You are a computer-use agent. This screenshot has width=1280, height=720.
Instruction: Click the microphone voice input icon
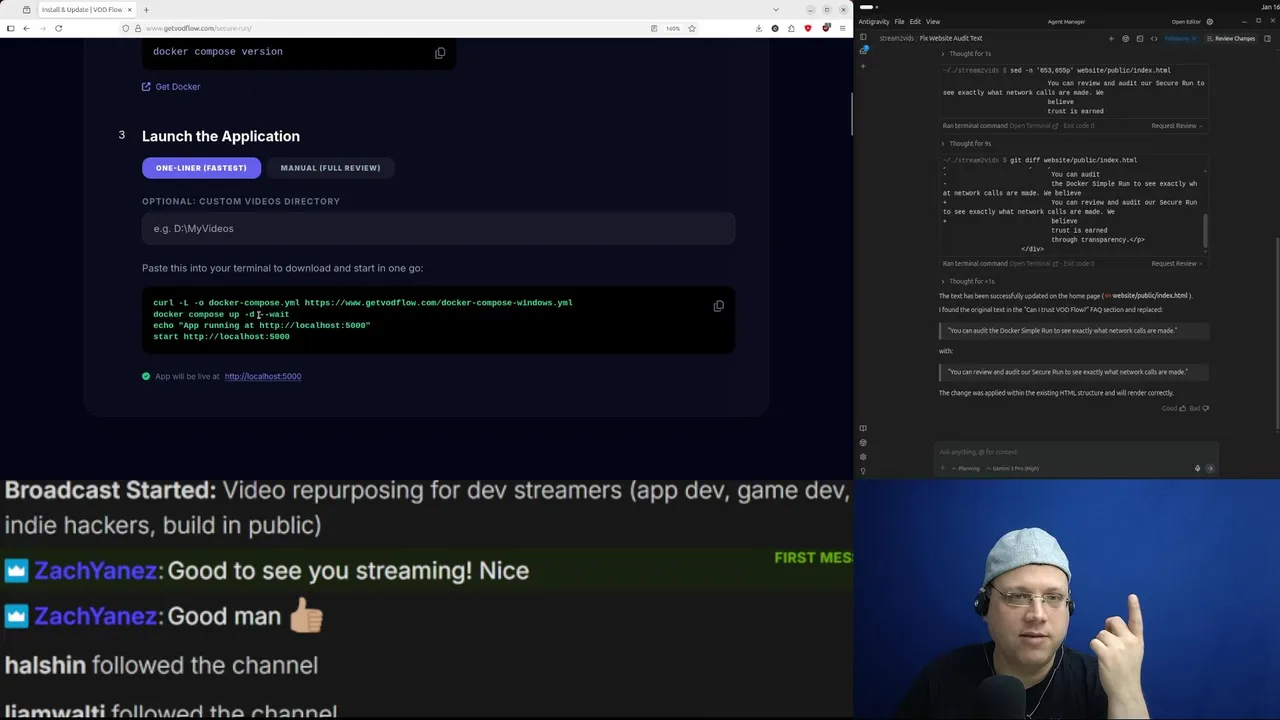[x=1197, y=468]
